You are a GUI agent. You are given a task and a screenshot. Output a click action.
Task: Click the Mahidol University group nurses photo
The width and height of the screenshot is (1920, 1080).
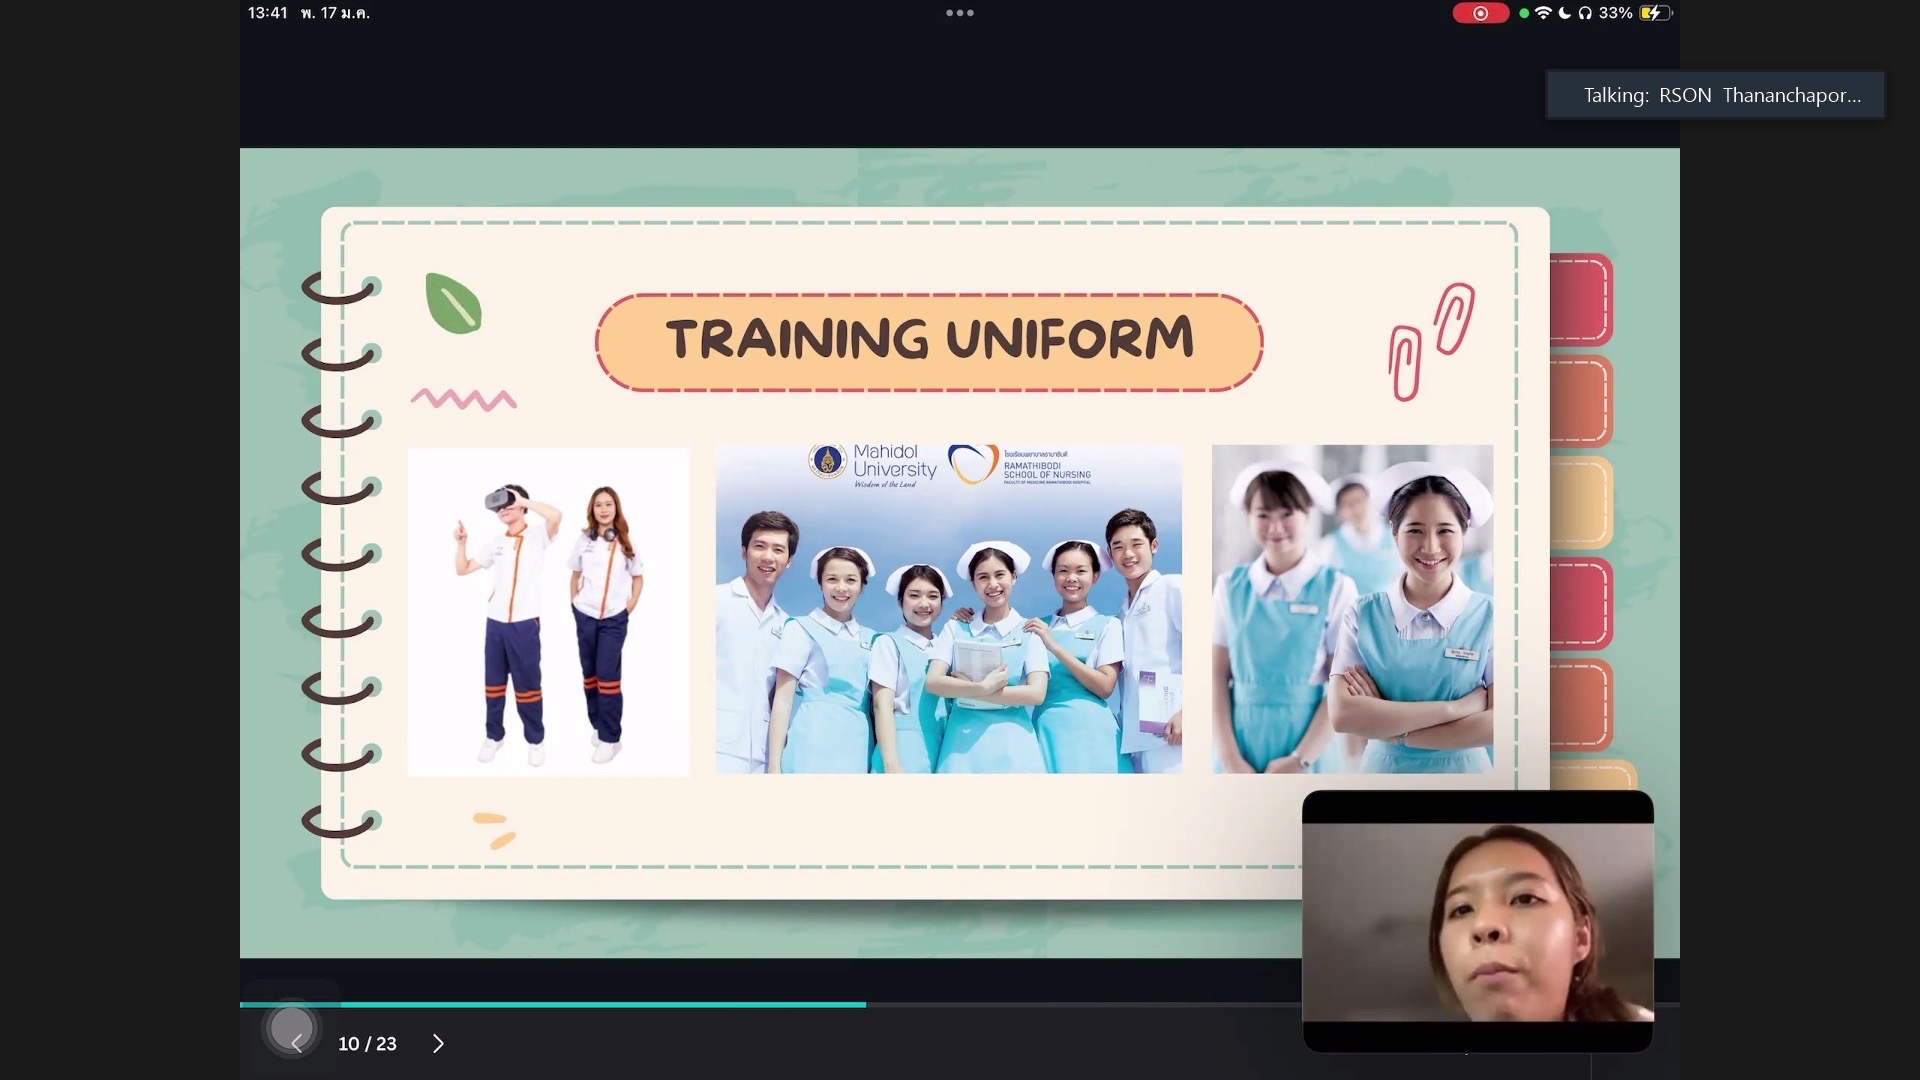point(948,610)
